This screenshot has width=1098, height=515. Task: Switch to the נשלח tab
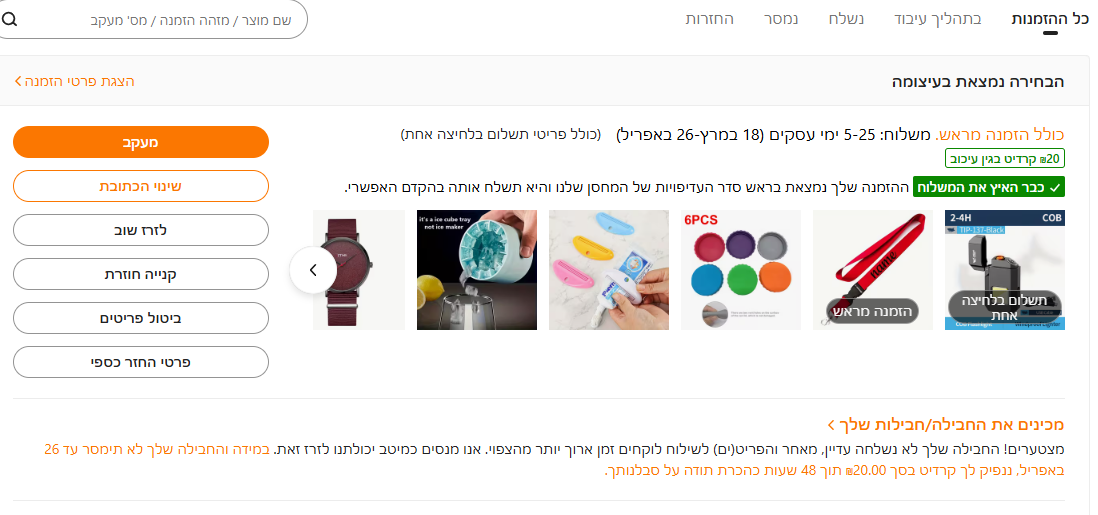pyautogui.click(x=847, y=19)
